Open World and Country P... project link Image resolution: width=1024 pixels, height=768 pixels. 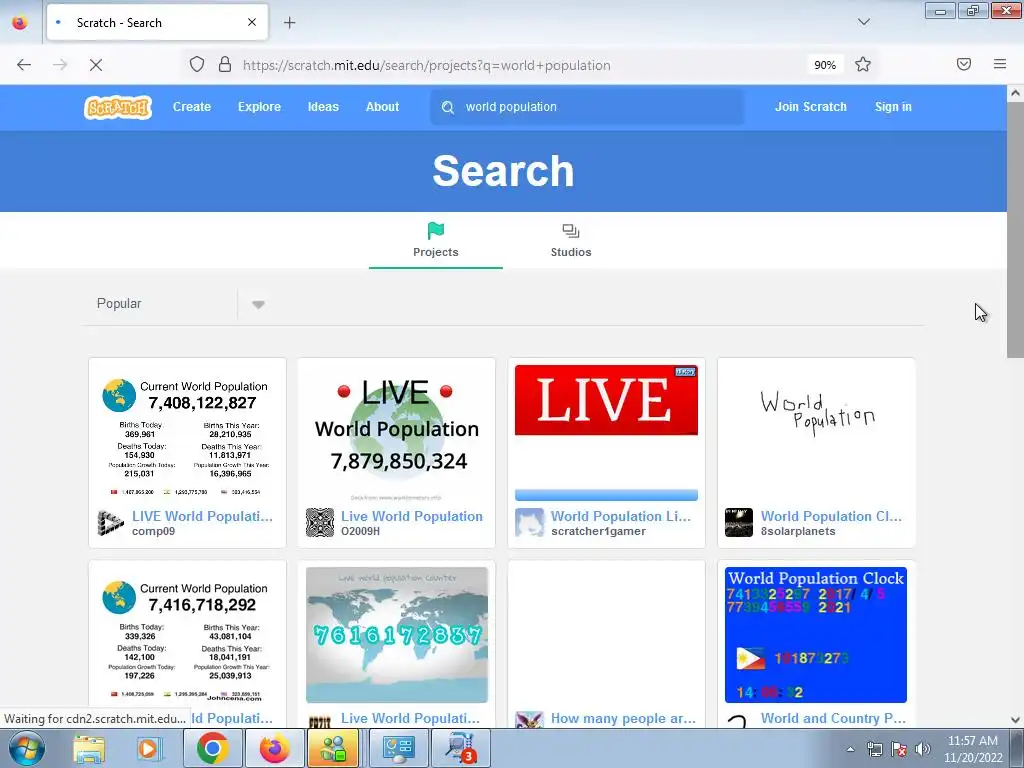(833, 718)
